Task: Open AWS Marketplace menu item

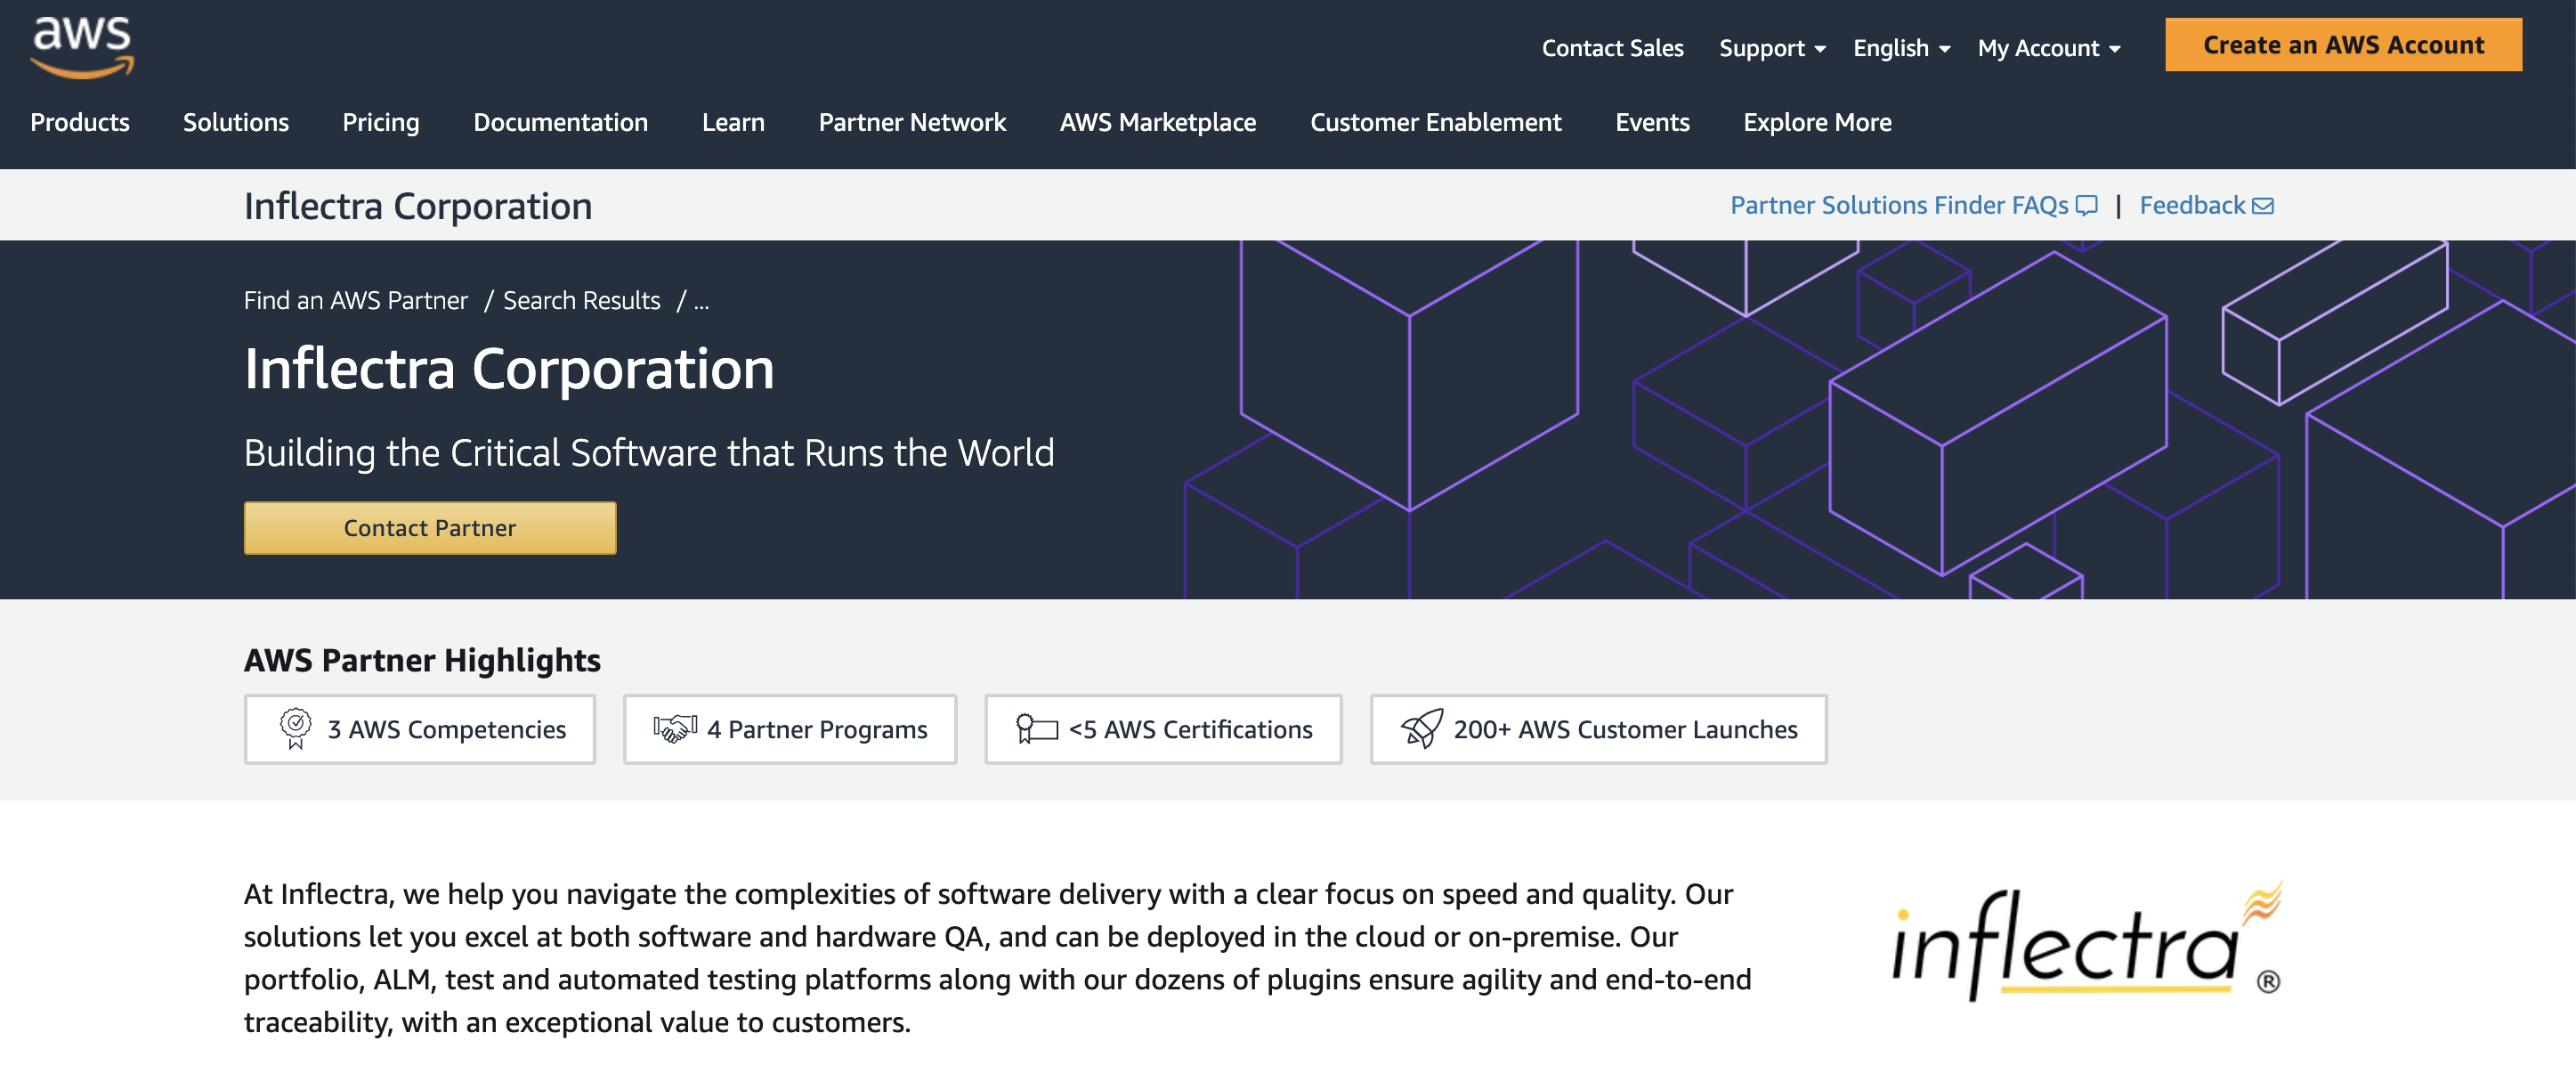Action: [x=1157, y=122]
